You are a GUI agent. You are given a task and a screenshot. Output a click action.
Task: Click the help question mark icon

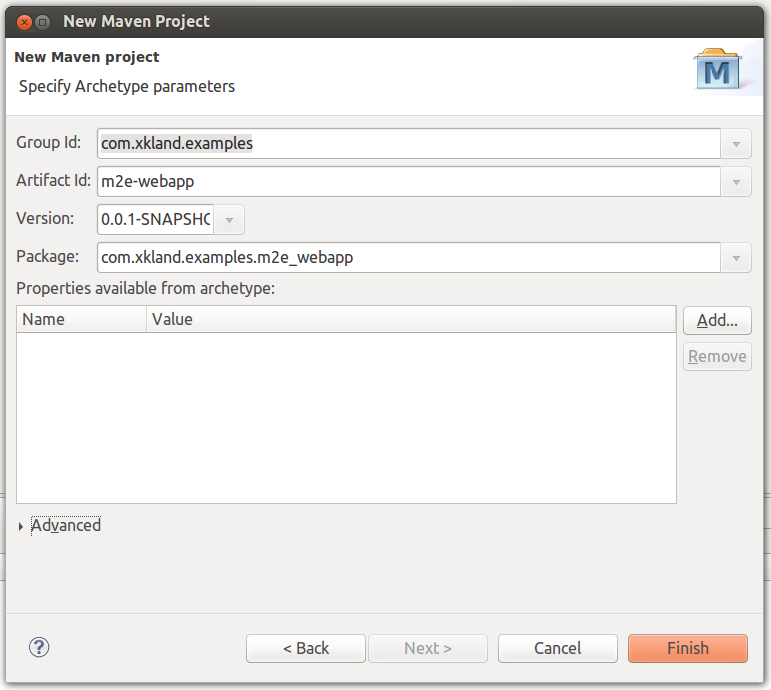(x=39, y=647)
